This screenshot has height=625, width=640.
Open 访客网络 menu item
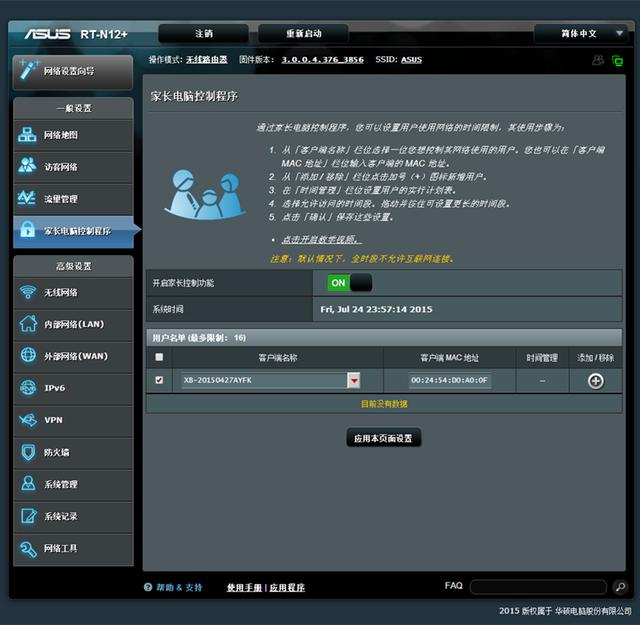73,167
